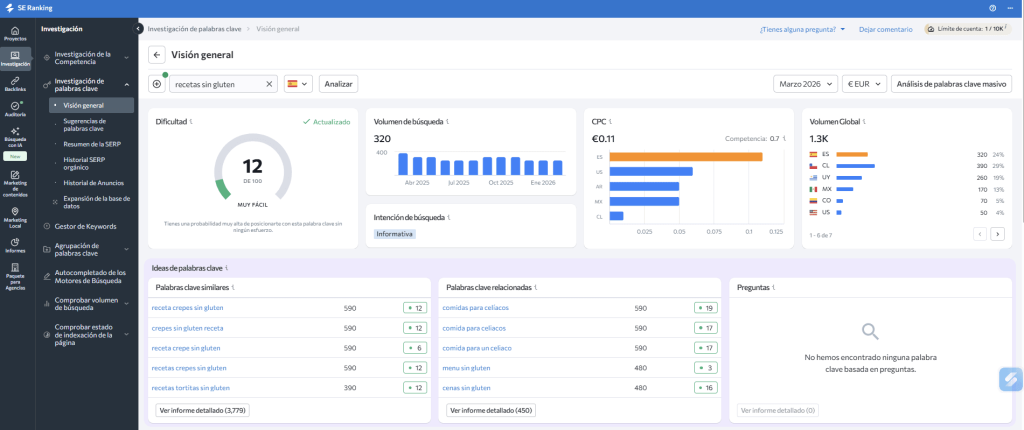Open the 'comidas para celiacos' keyword link
Viewport: 1024px width, 430px height.
(475, 308)
